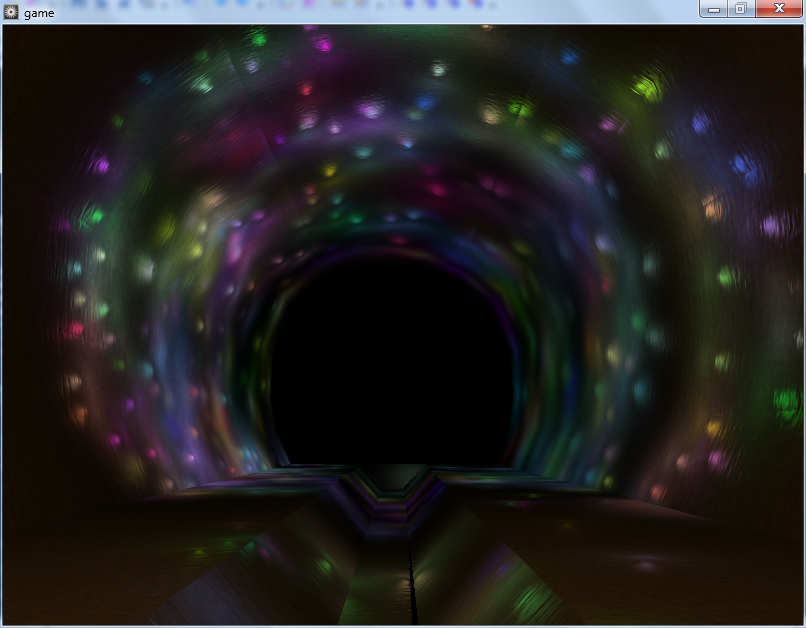Image resolution: width=806 pixels, height=628 pixels.
Task: Close the game window
Action: tap(778, 9)
